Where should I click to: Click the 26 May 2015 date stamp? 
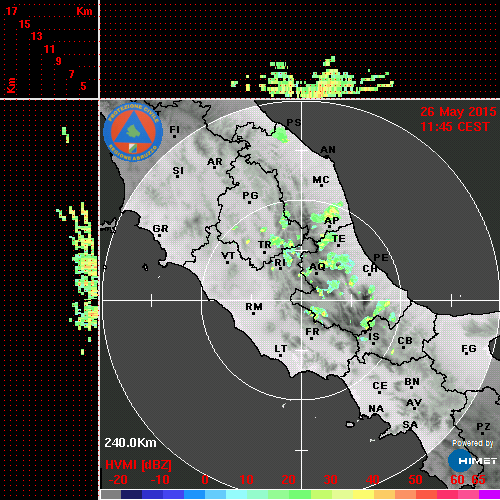point(458,112)
